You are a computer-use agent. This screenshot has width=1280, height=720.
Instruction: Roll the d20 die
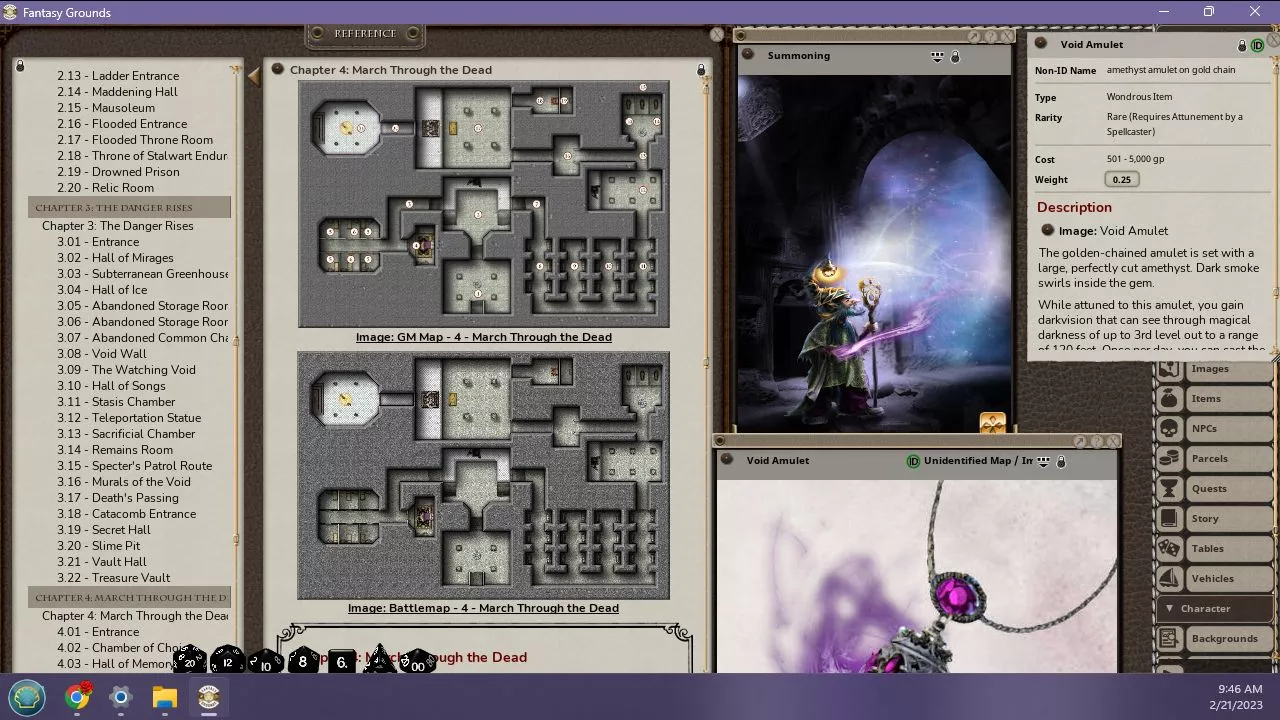(x=189, y=660)
